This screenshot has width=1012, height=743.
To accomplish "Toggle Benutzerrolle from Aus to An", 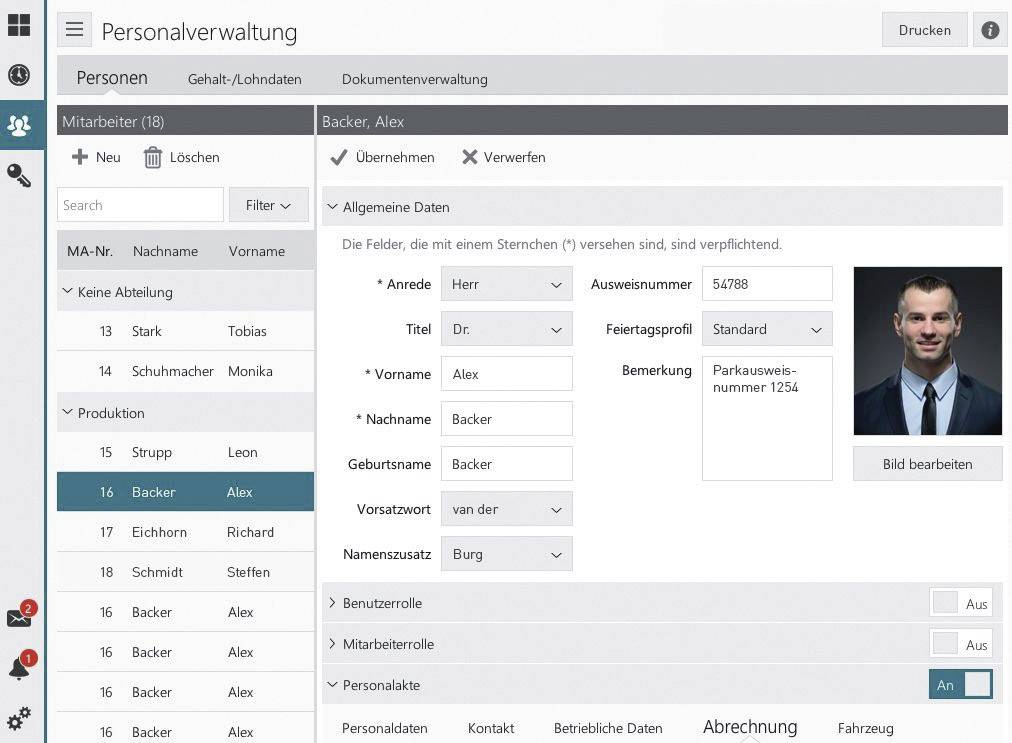I will pos(961,603).
